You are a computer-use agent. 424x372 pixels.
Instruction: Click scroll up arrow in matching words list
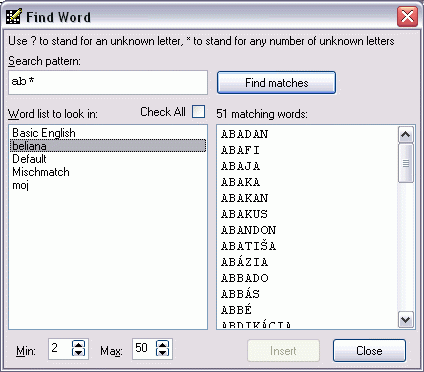coord(406,135)
